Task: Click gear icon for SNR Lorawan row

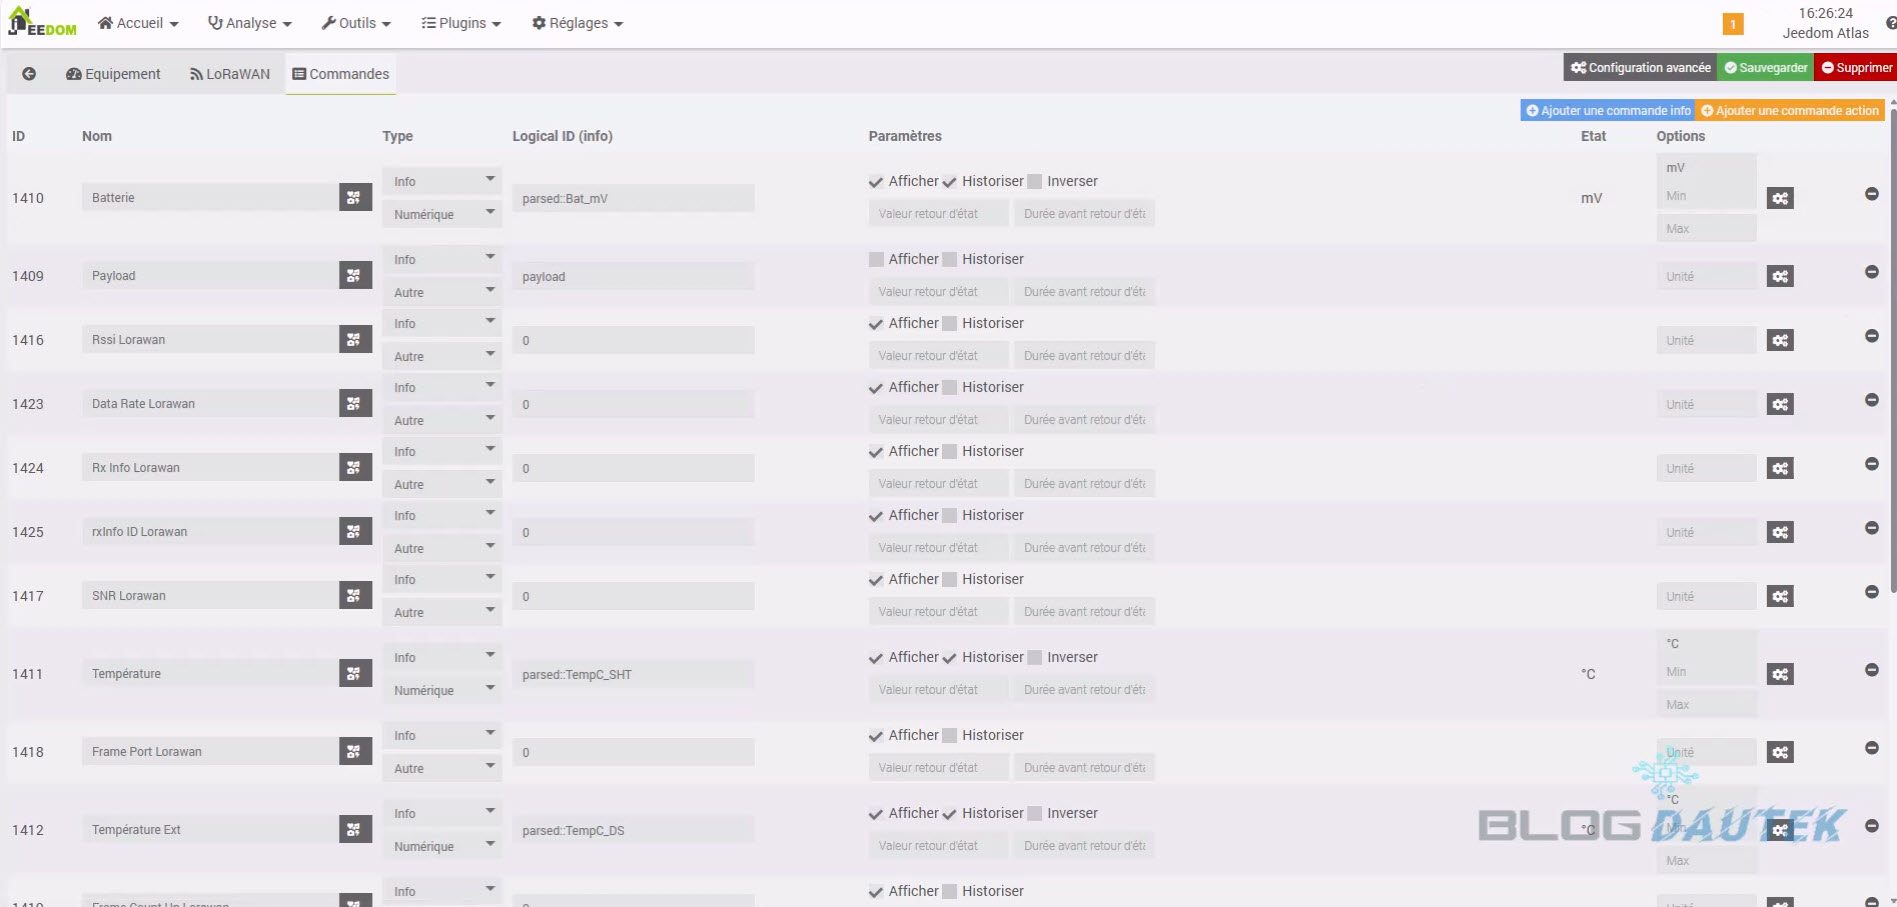Action: tap(1779, 596)
